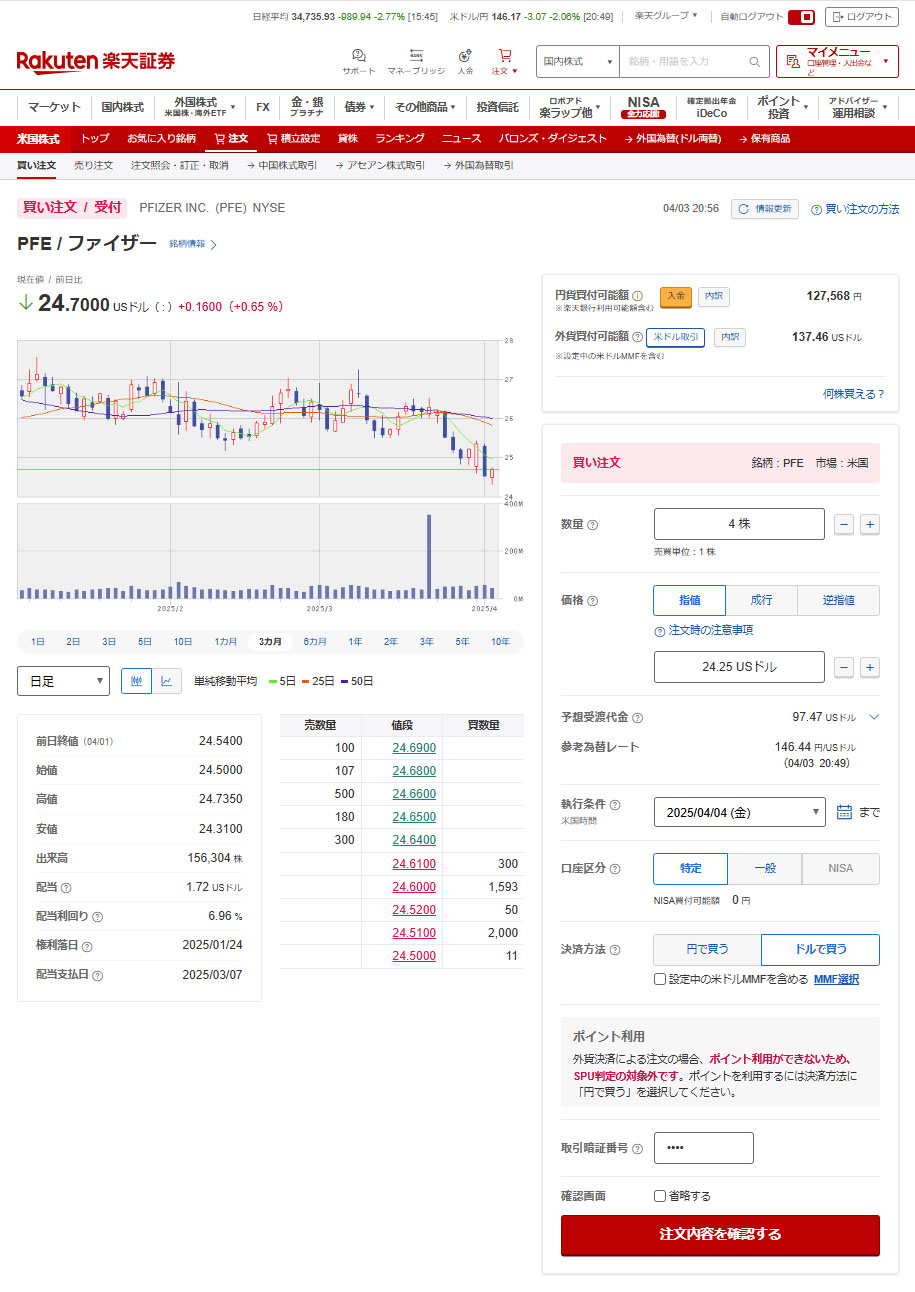Screen dimensions: 915x1292
Task: Open calendar icon next to execution date
Action: pos(844,812)
